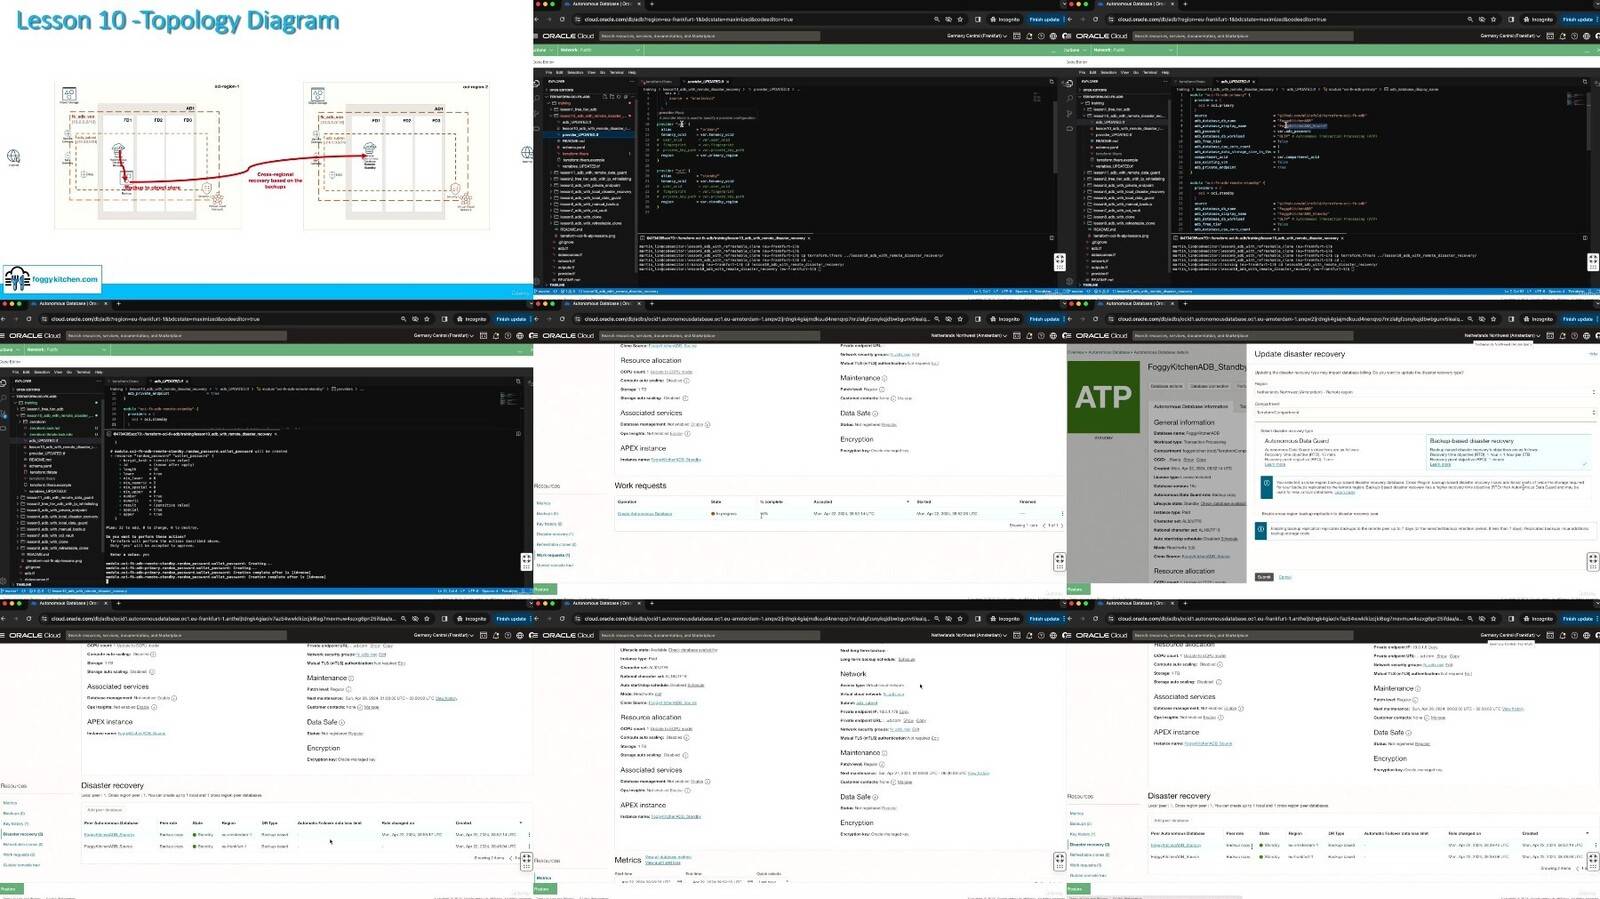Click Finish update button in Work requests pane
Screen dimensions: 1600x899
[x=1044, y=319]
